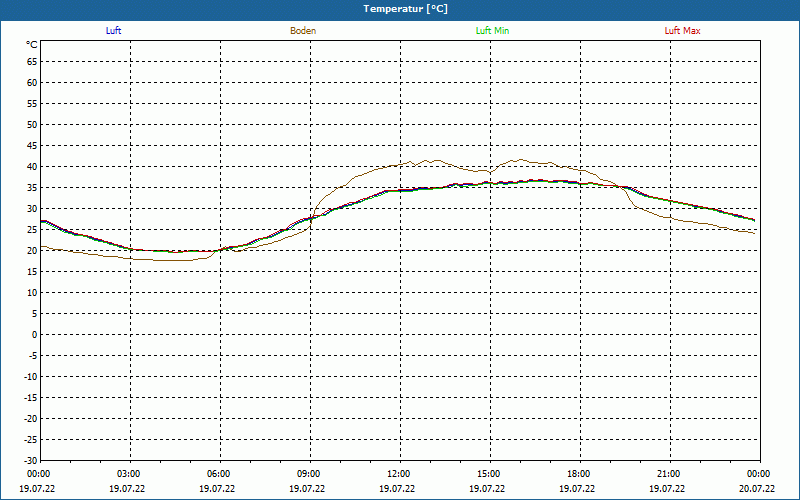Image resolution: width=800 pixels, height=500 pixels.
Task: Click the °C unit label on axis
Action: click(x=32, y=45)
